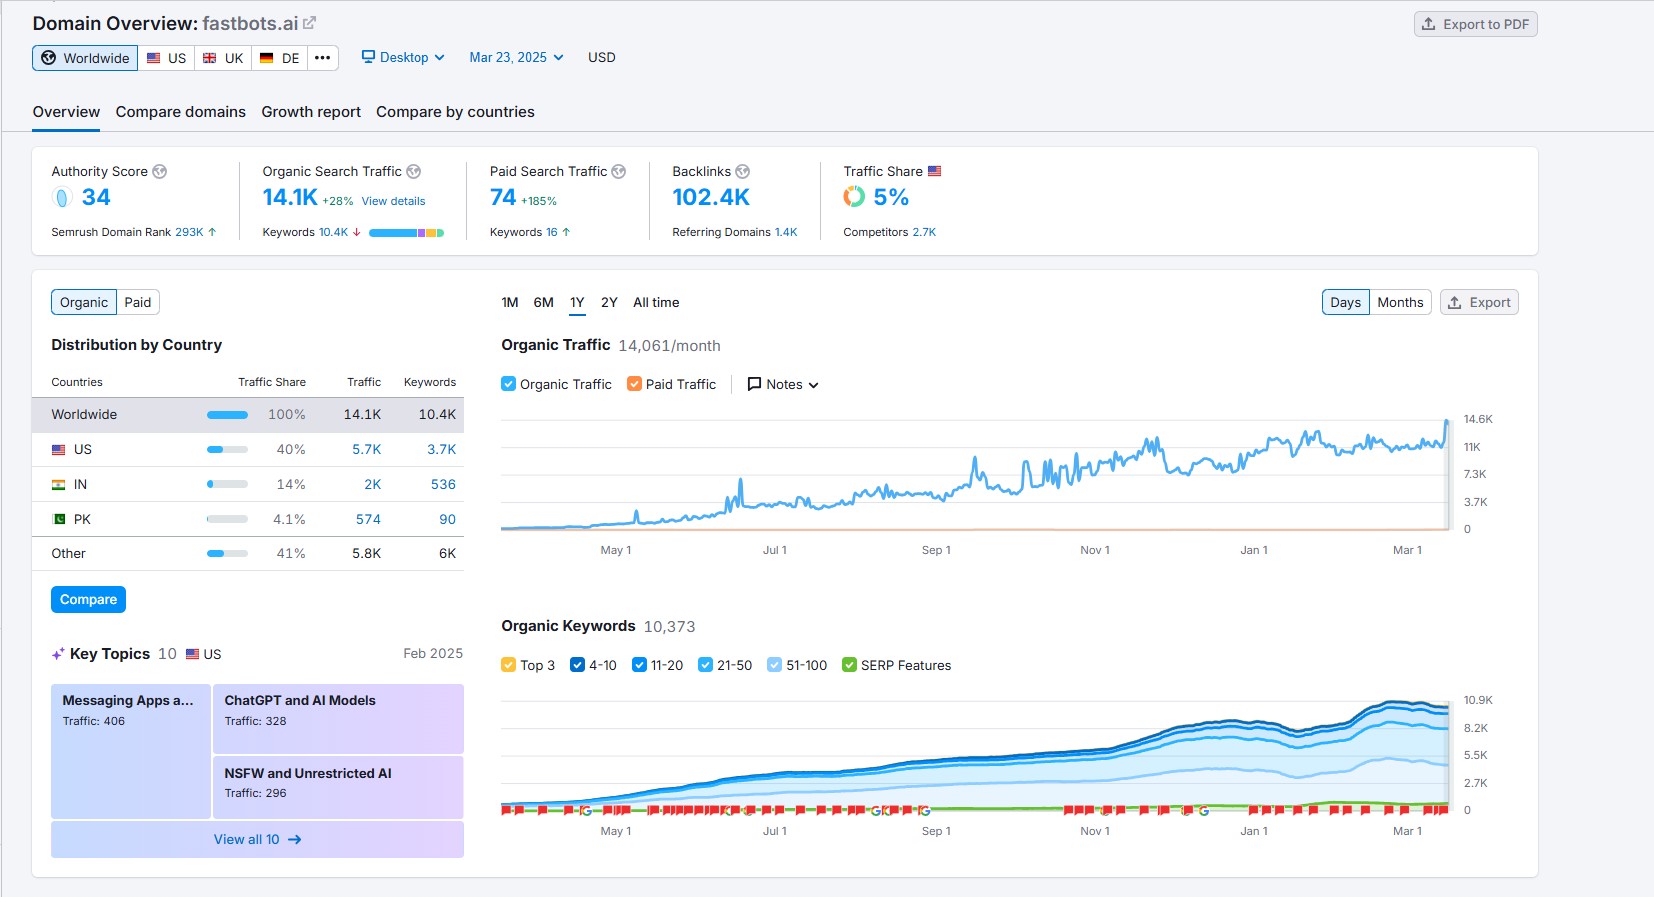This screenshot has height=897, width=1654.
Task: Switch to Overview tab
Action: (x=66, y=112)
